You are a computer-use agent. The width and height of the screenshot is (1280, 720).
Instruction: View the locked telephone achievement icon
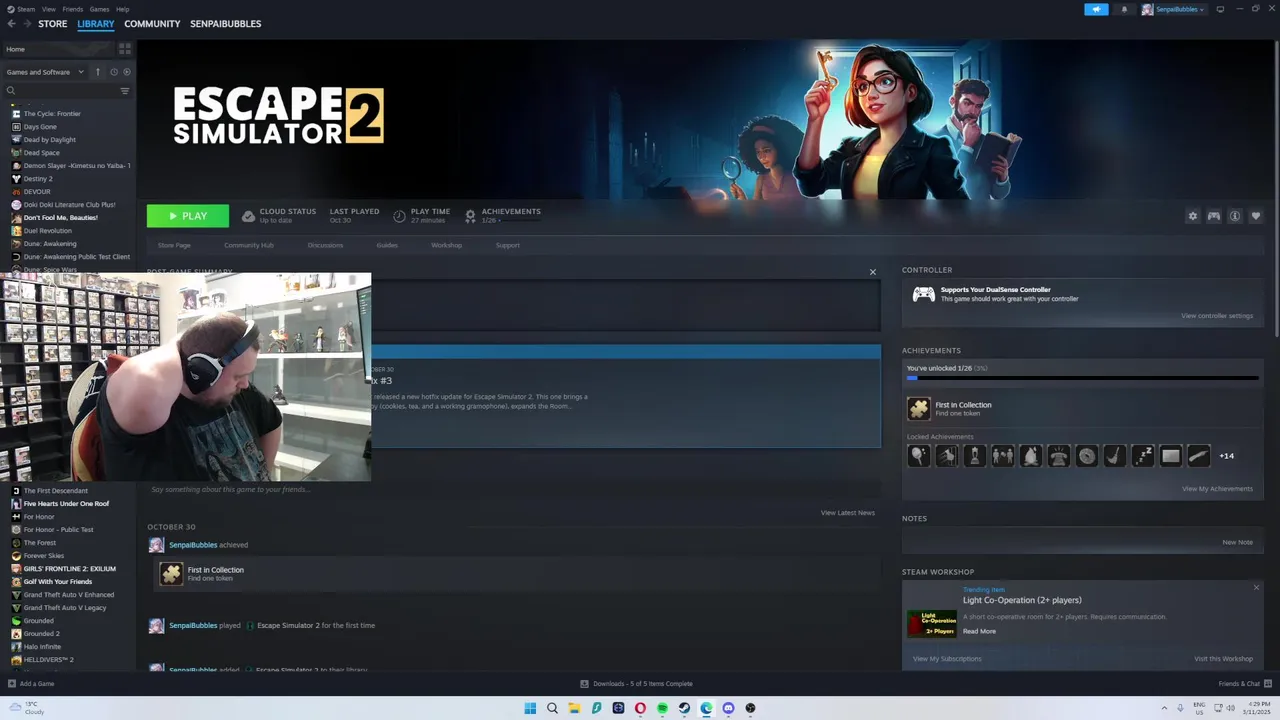[x=1058, y=456]
